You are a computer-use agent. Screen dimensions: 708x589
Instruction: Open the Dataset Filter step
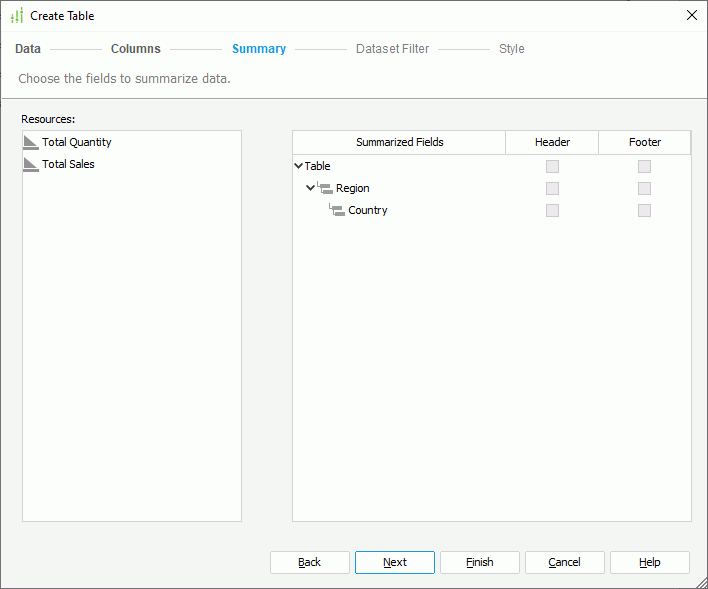click(392, 49)
